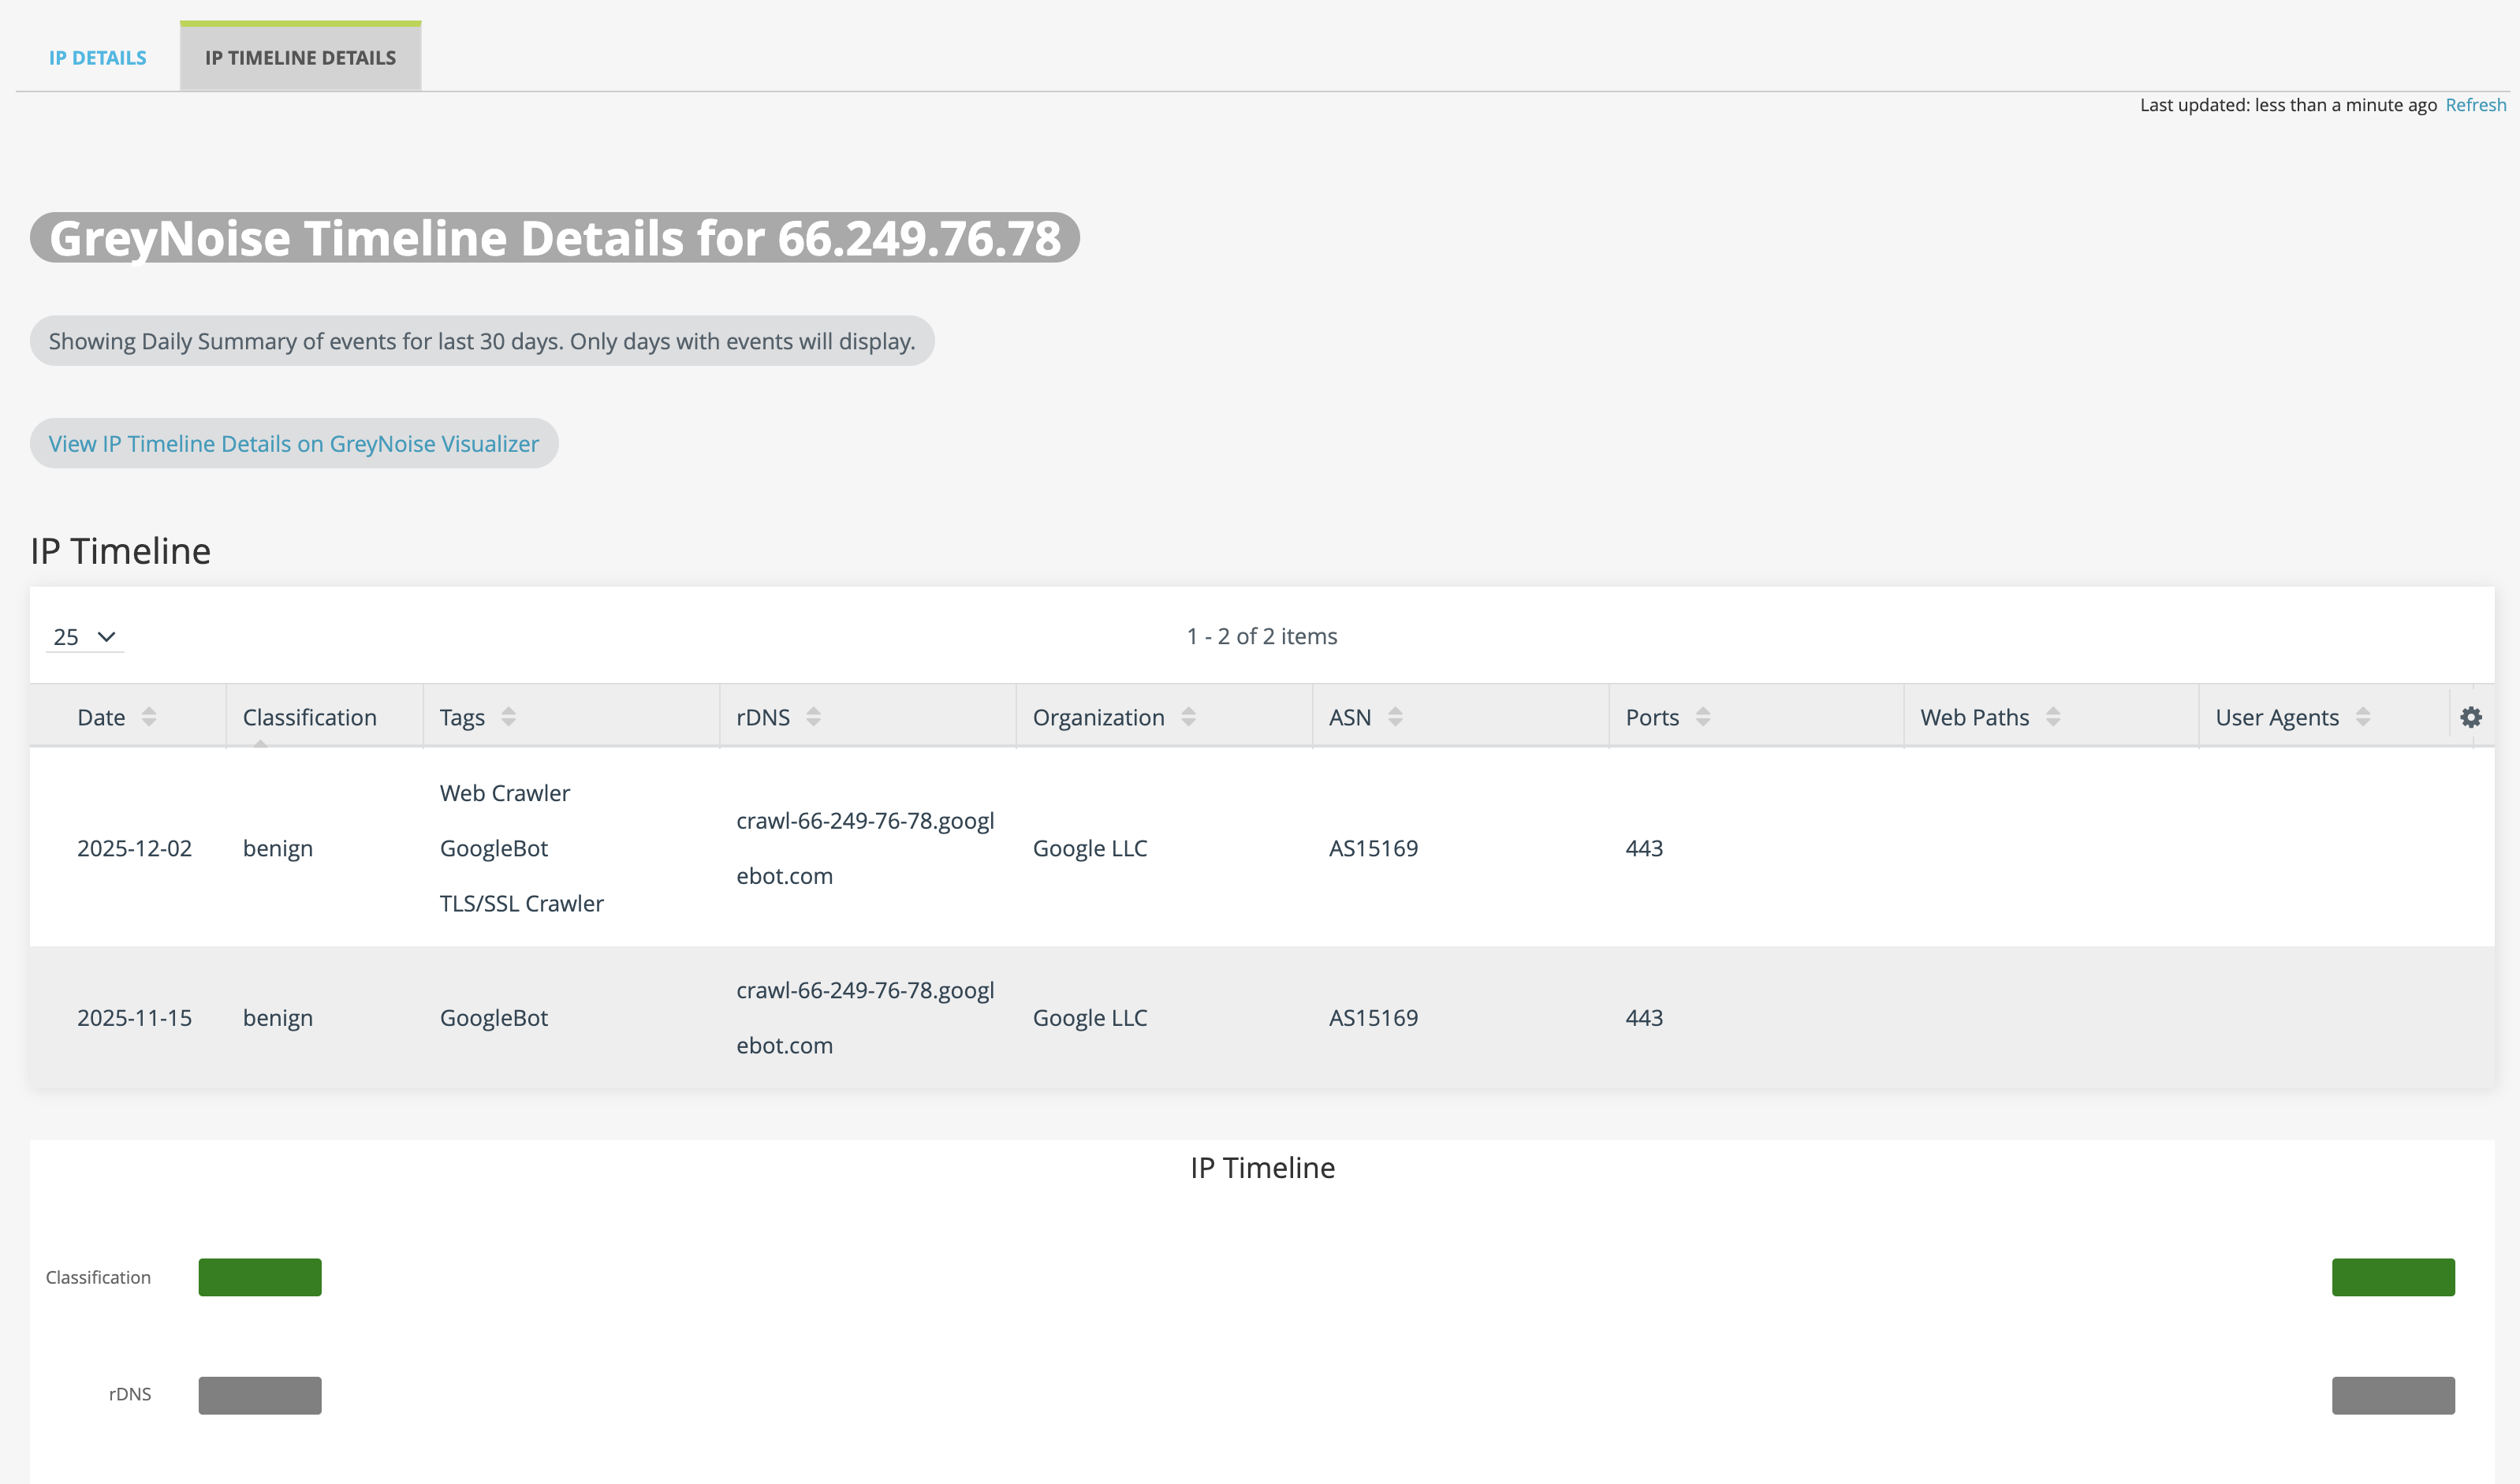This screenshot has width=2520, height=1484.
Task: Open View IP Timeline Details on GreyNoise Visualizer
Action: (x=293, y=444)
